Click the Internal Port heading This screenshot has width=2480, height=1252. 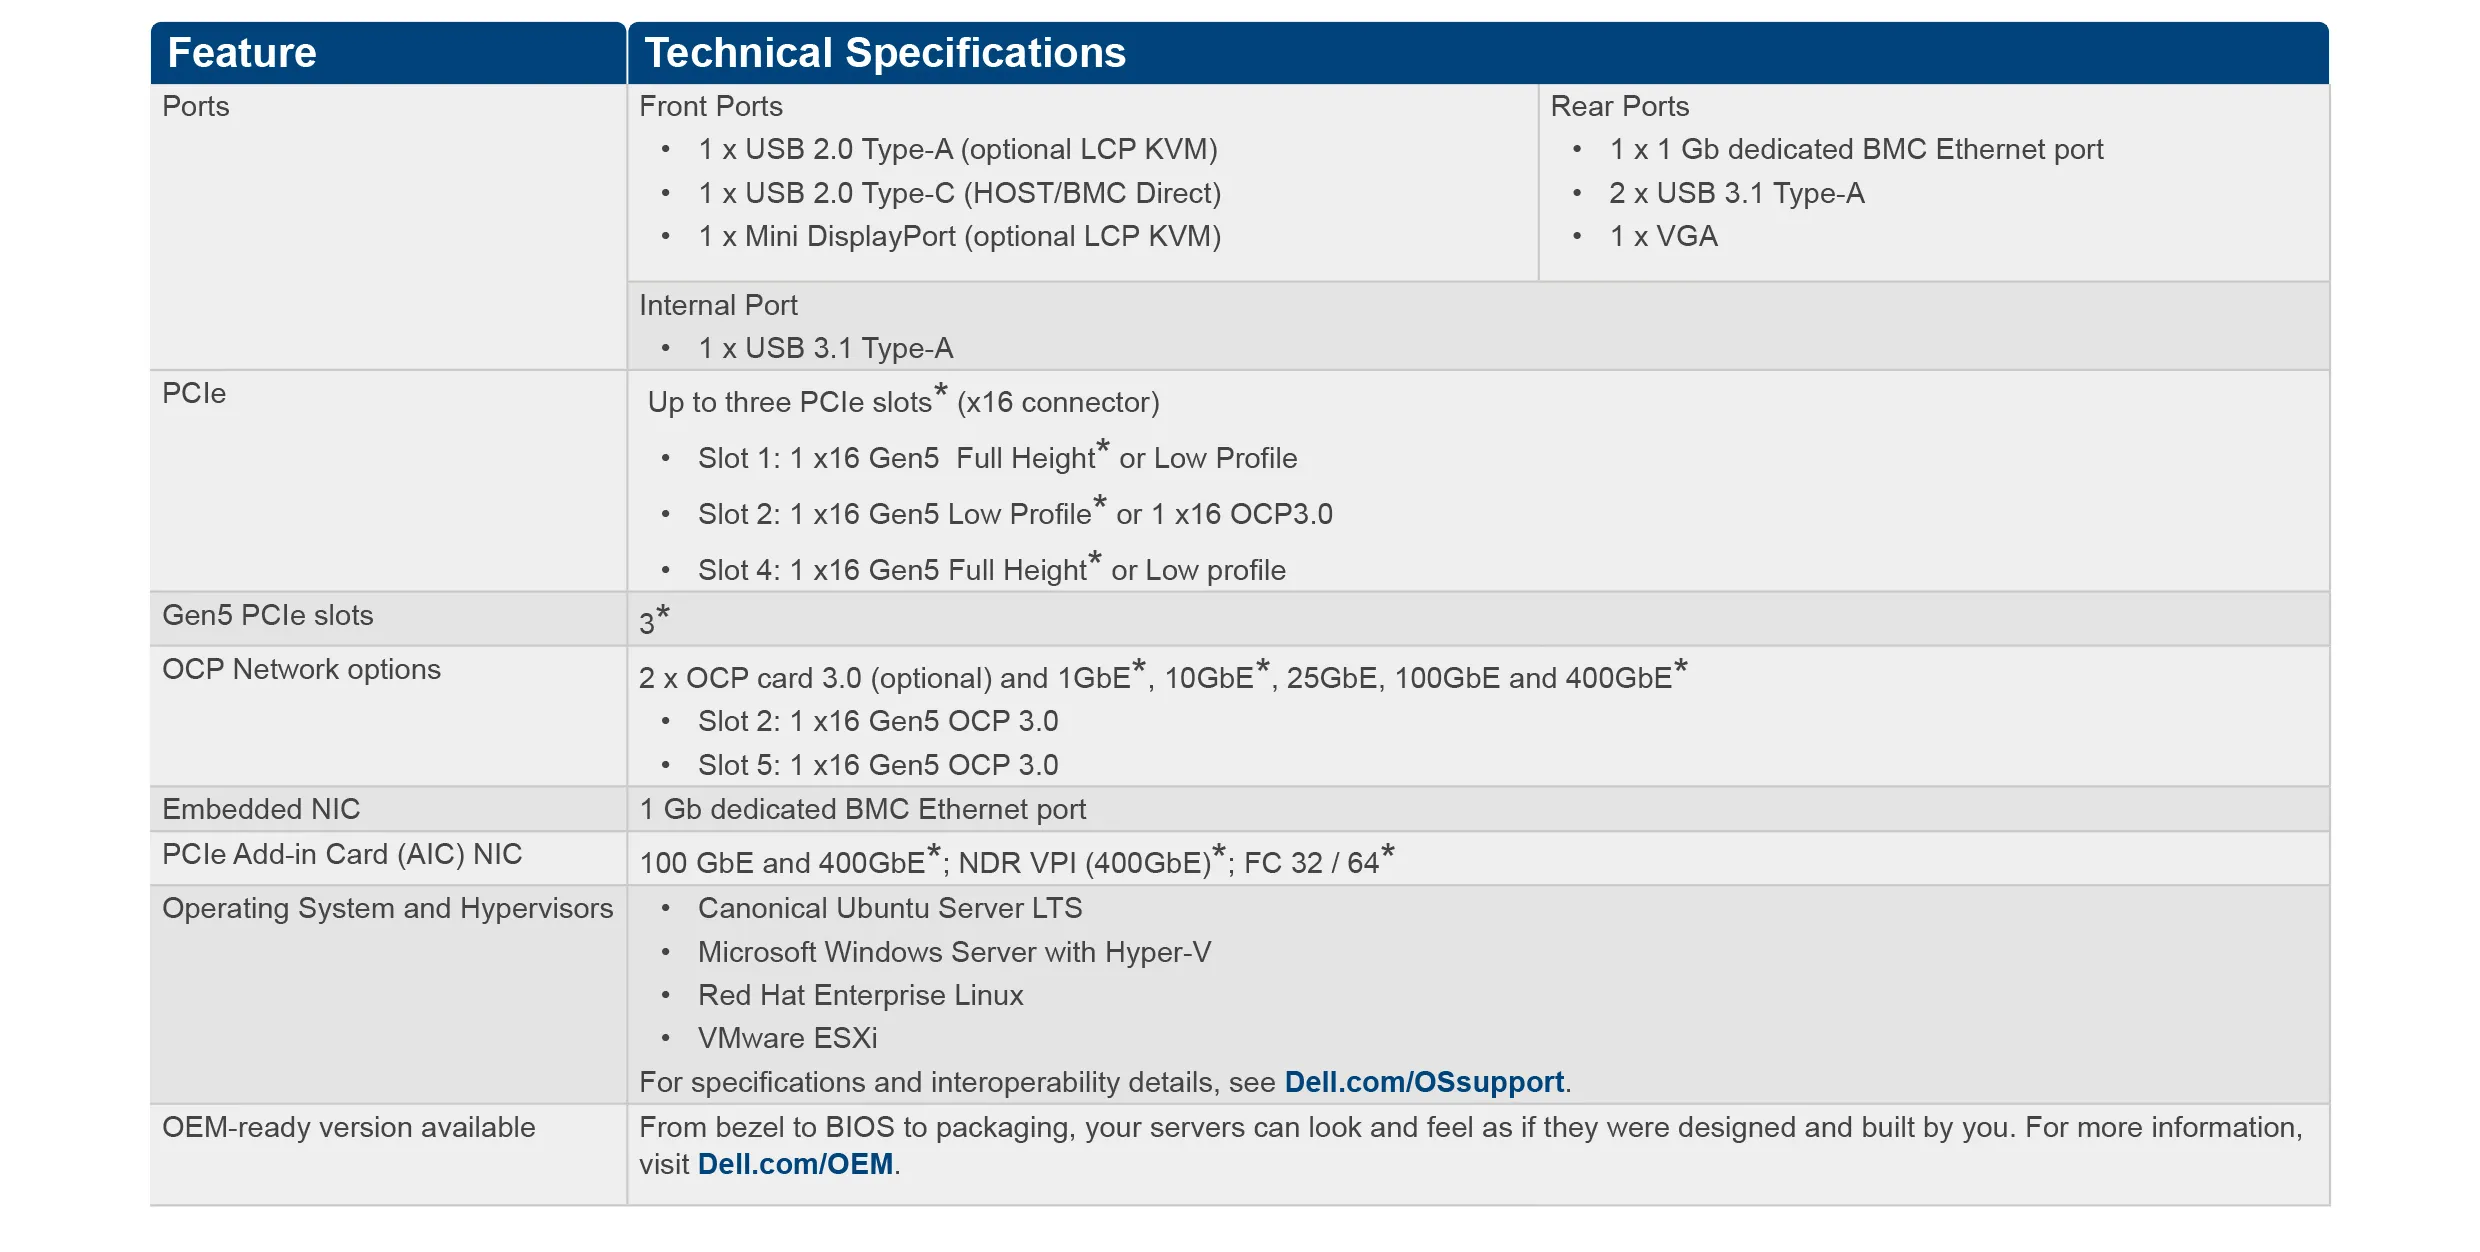tap(718, 305)
